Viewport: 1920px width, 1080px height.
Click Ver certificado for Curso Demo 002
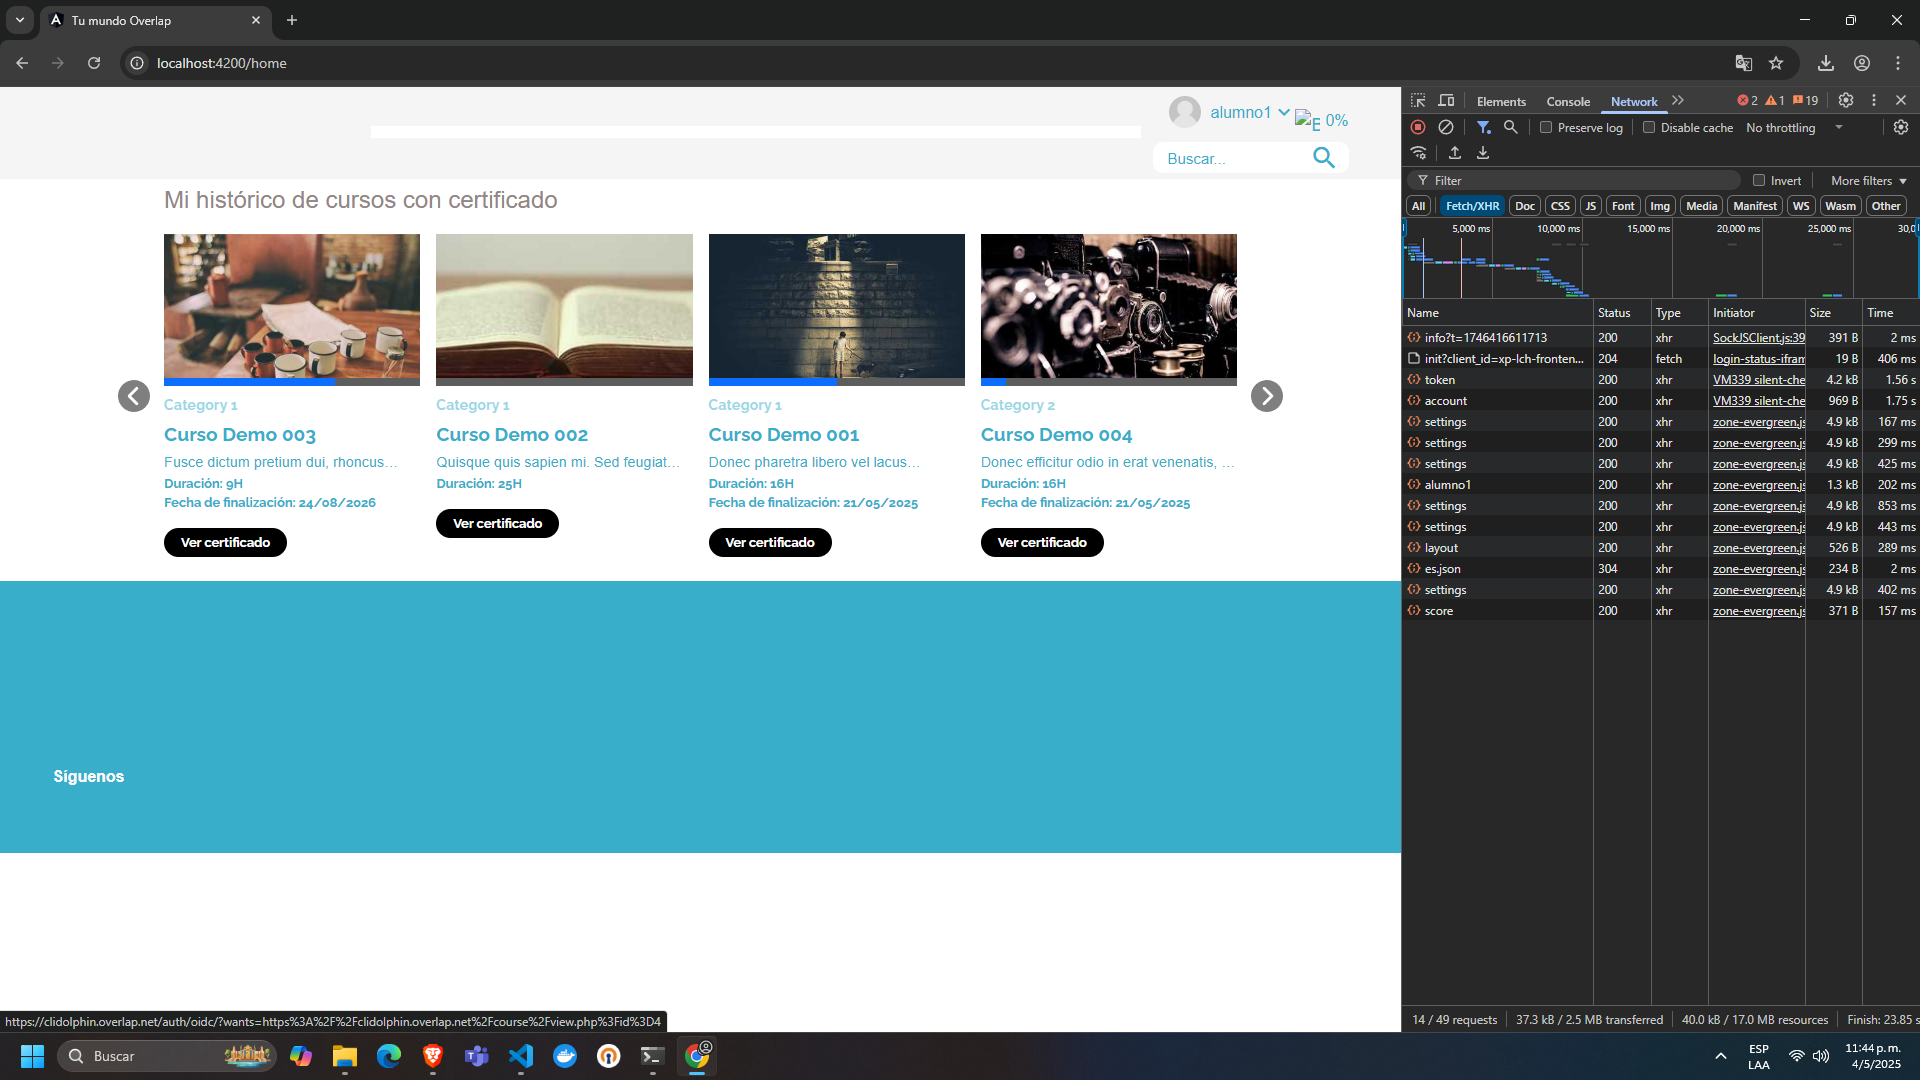[x=497, y=523]
